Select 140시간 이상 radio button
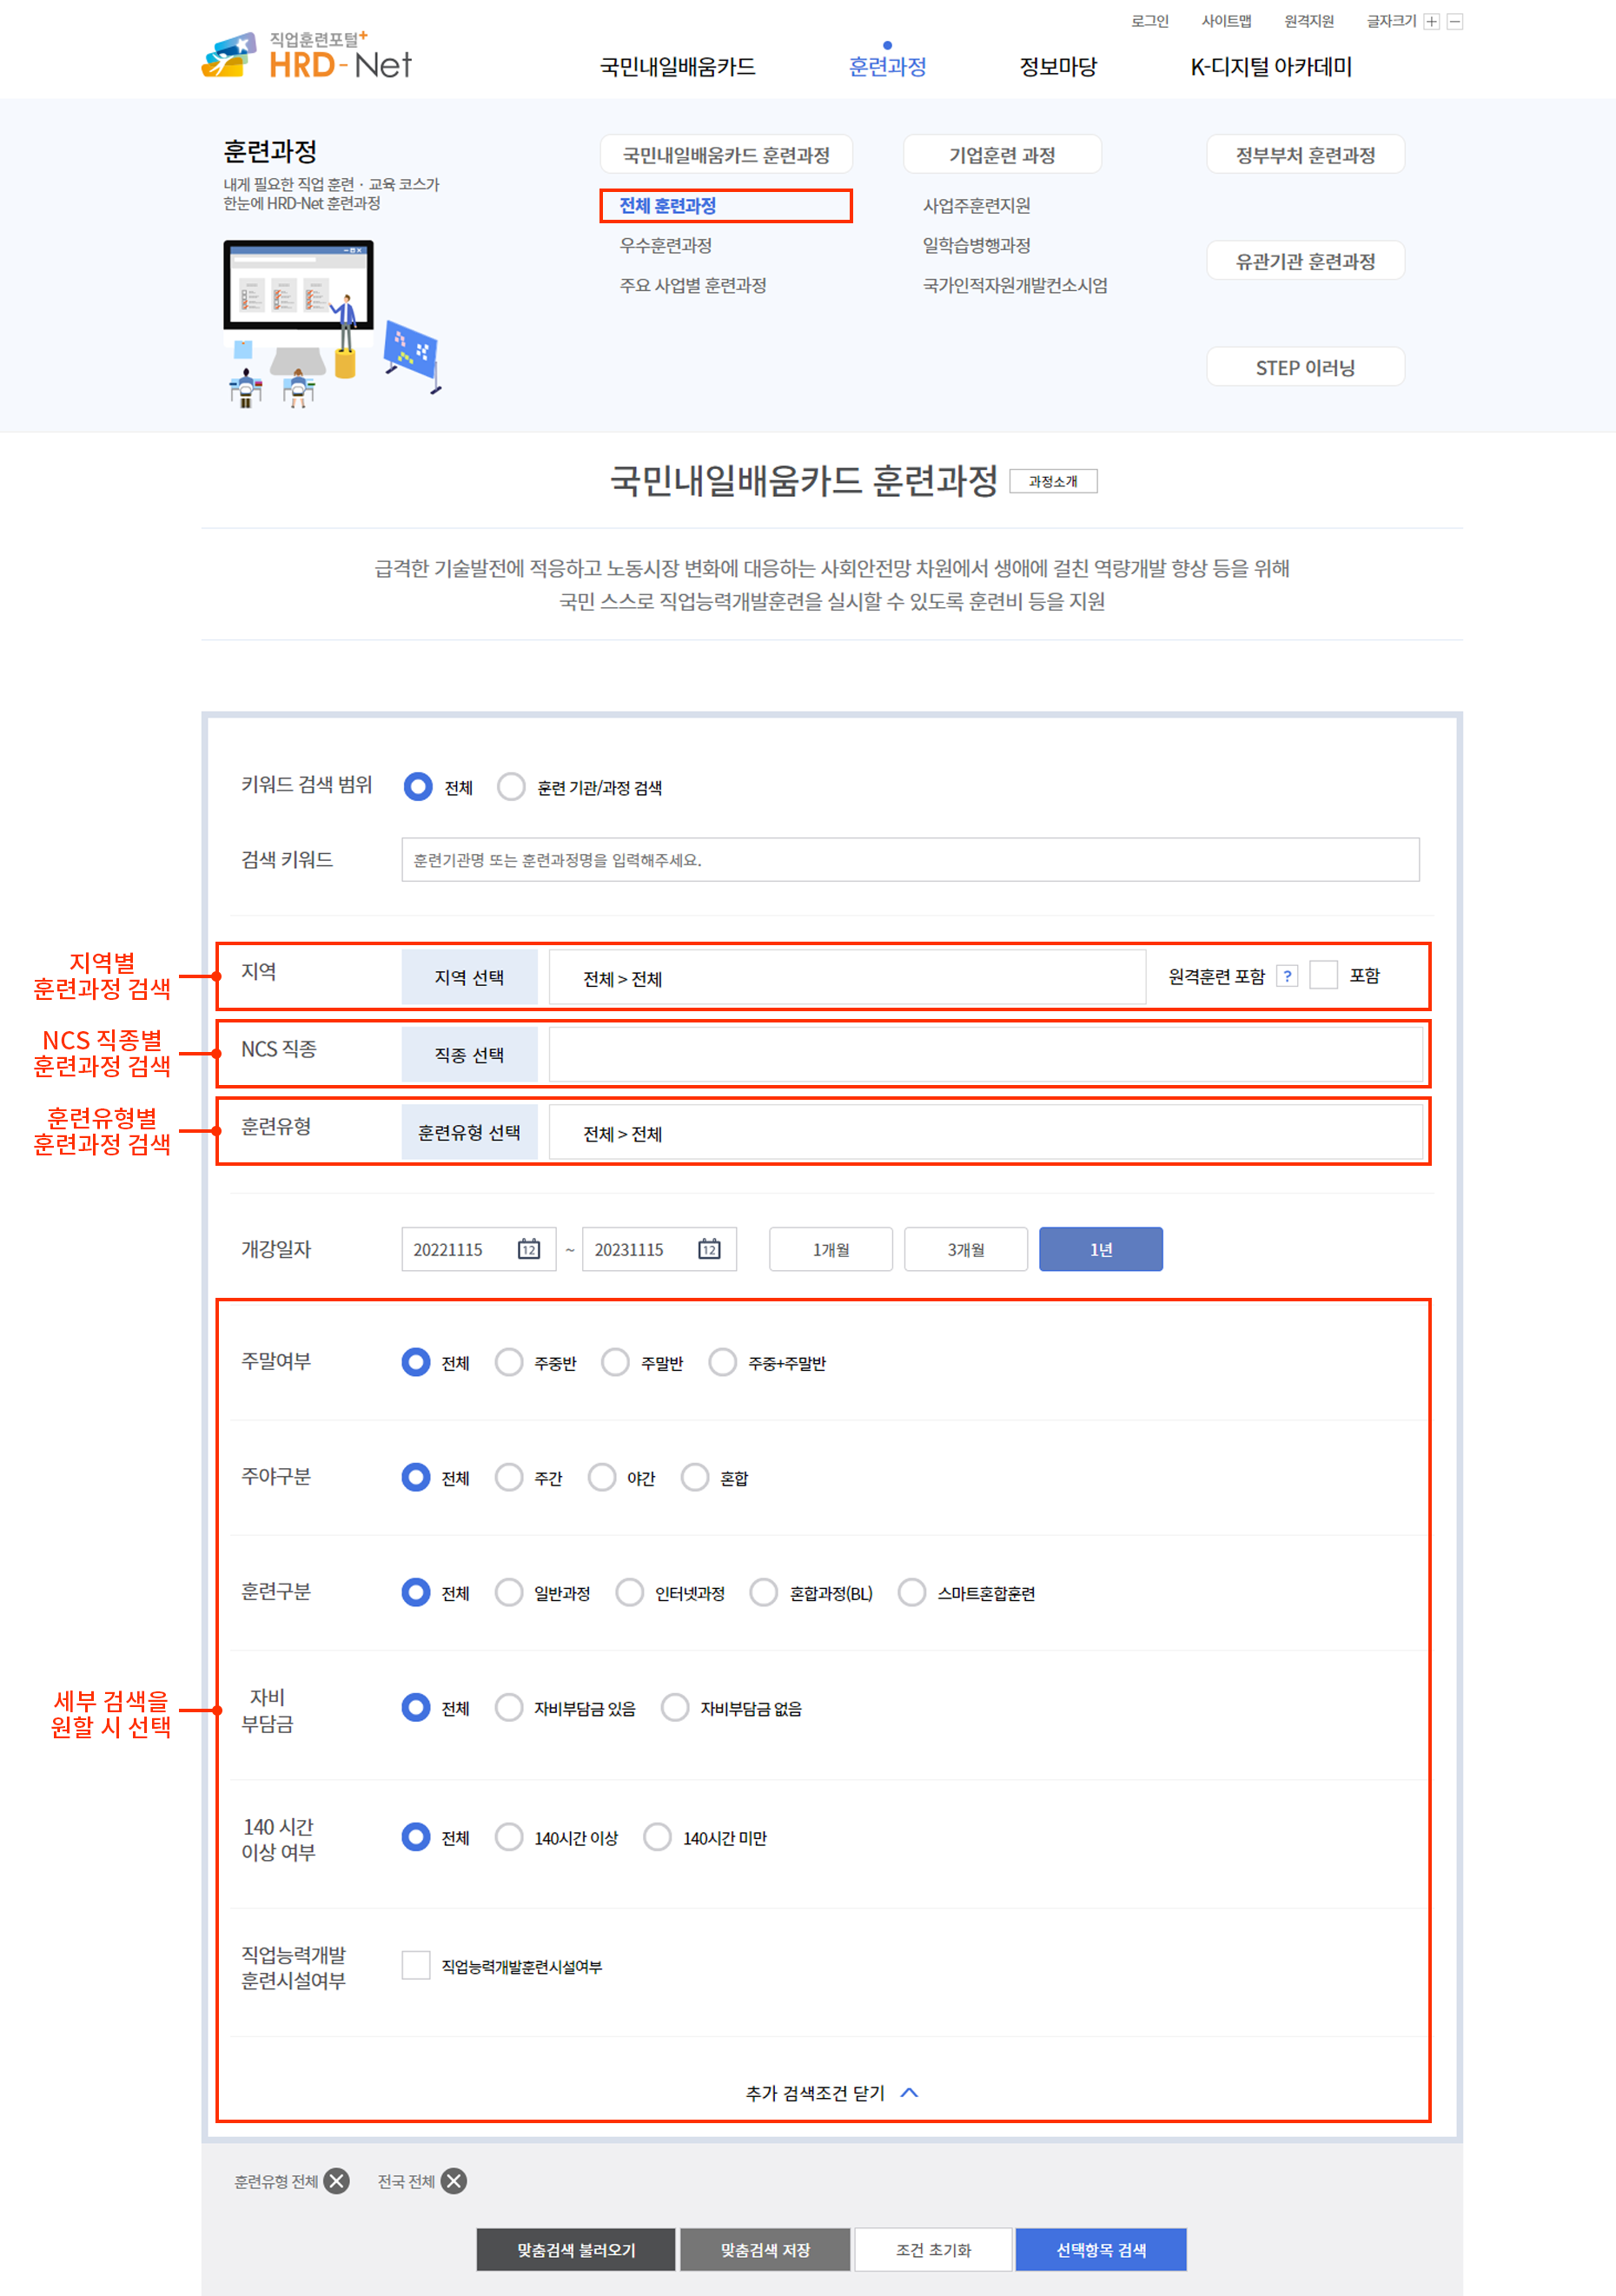 509,1837
